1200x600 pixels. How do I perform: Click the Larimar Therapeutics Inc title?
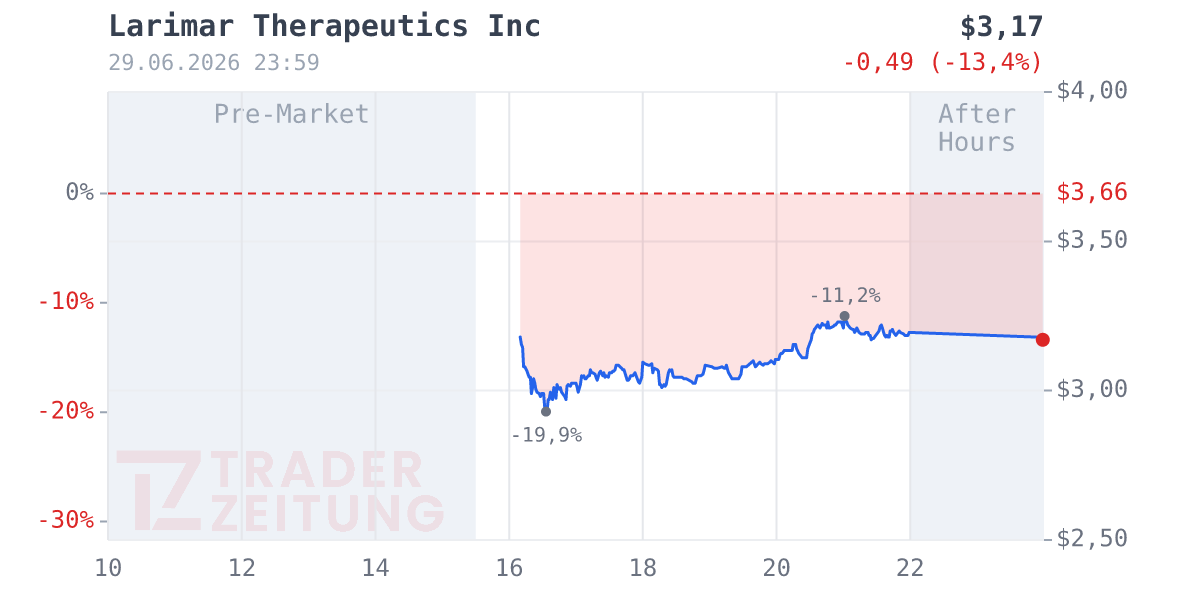pyautogui.click(x=325, y=26)
